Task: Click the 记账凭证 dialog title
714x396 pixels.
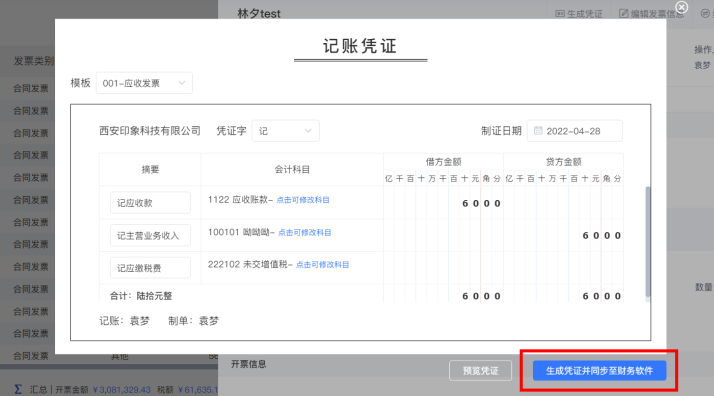Action: [x=360, y=46]
